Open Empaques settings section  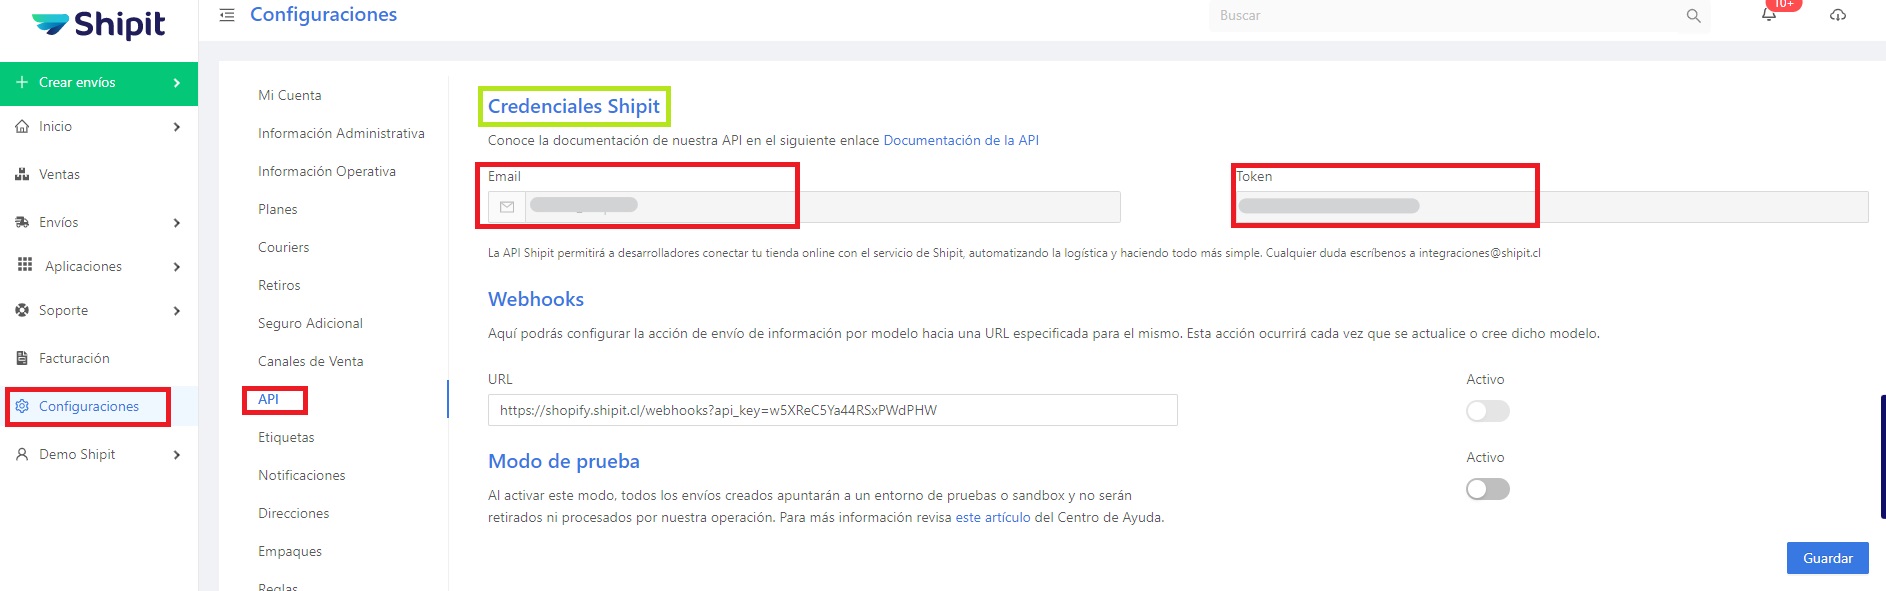coord(290,551)
